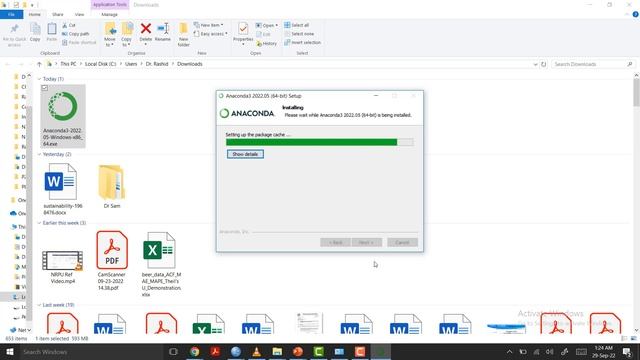The width and height of the screenshot is (640, 360).
Task: Collapse Earlier this week group
Action: pyautogui.click(x=40, y=223)
